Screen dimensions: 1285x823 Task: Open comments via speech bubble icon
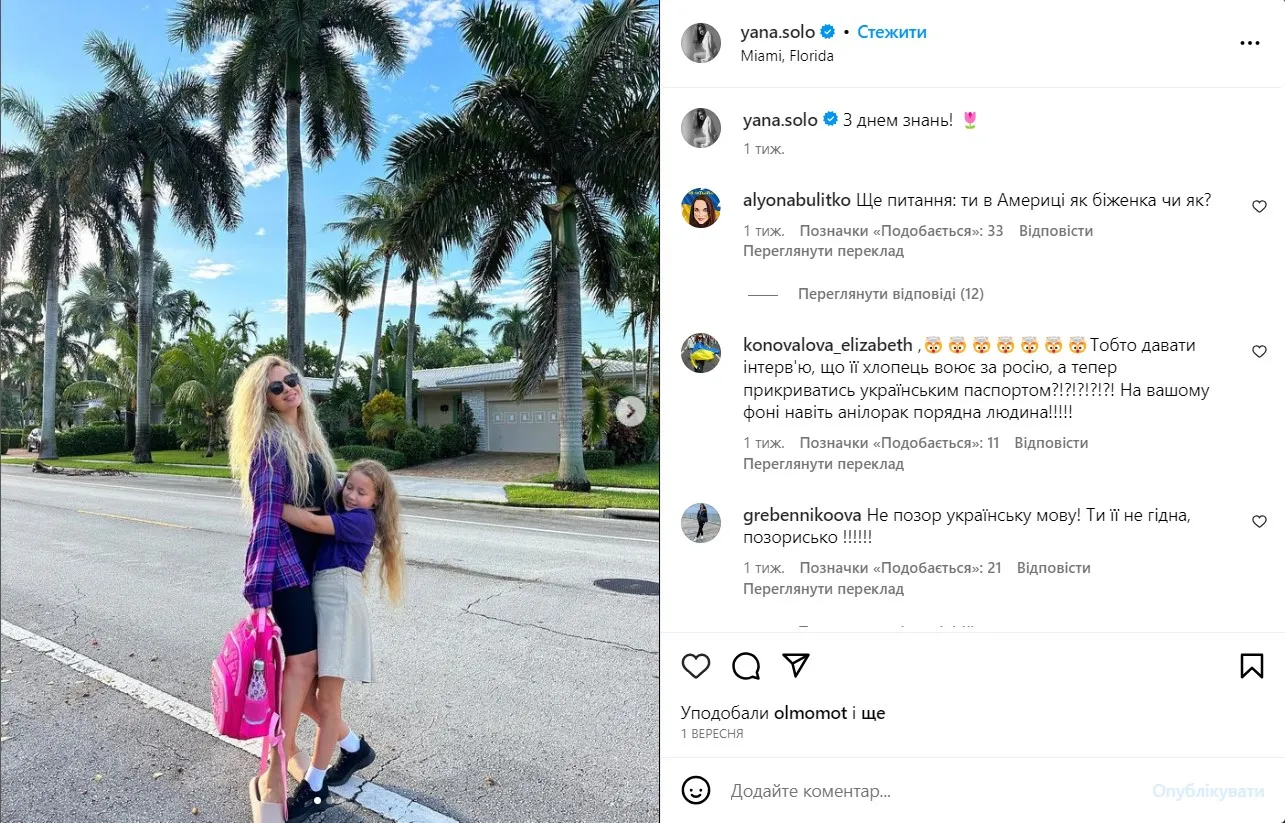click(x=746, y=666)
